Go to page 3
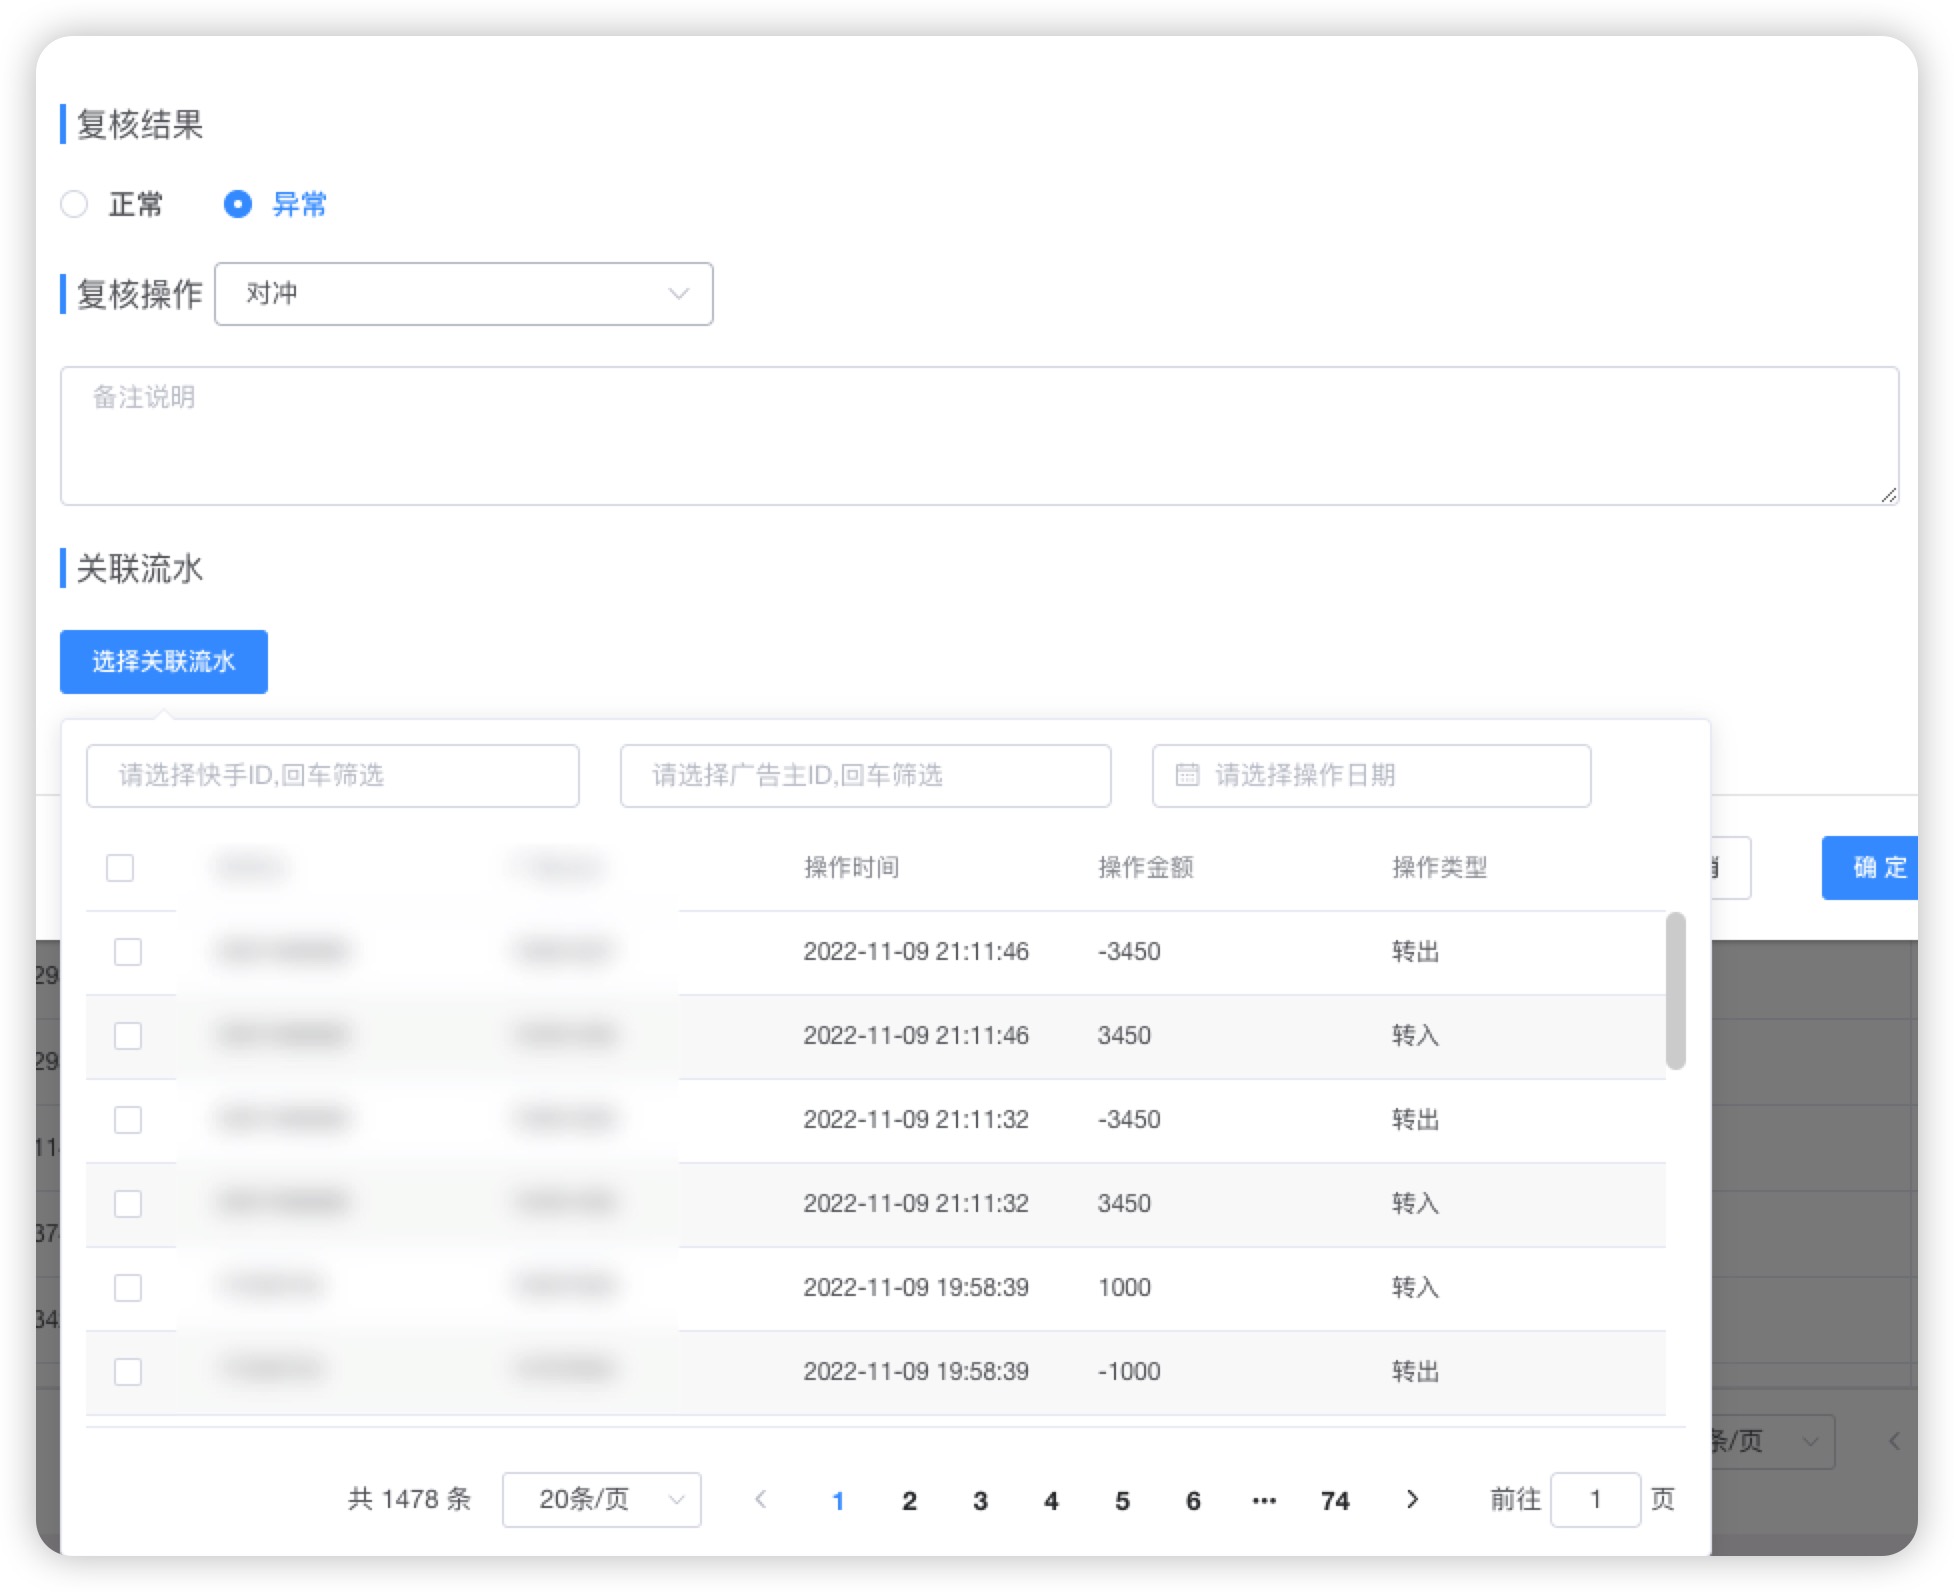Image resolution: width=1954 pixels, height=1592 pixels. click(980, 1500)
